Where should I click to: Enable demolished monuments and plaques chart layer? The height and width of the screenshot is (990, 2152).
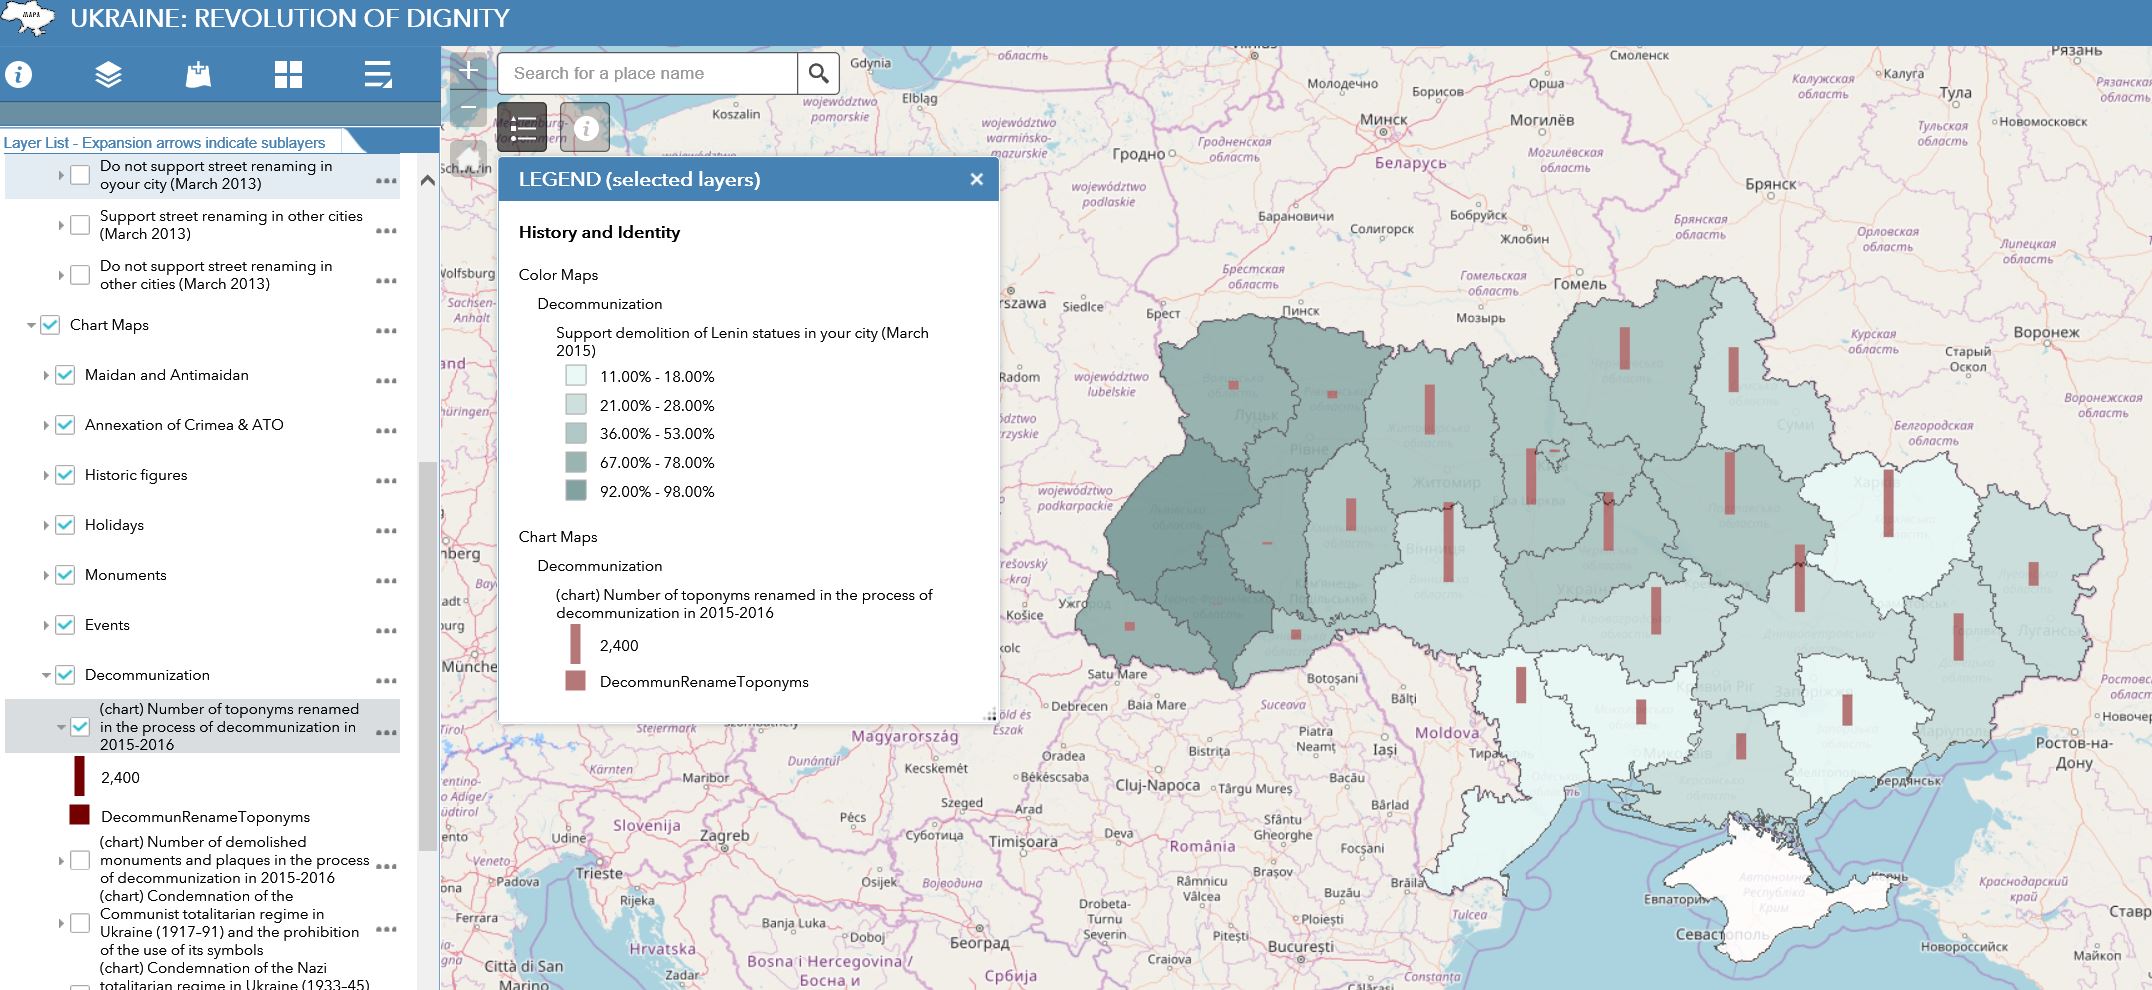pyautogui.click(x=80, y=860)
